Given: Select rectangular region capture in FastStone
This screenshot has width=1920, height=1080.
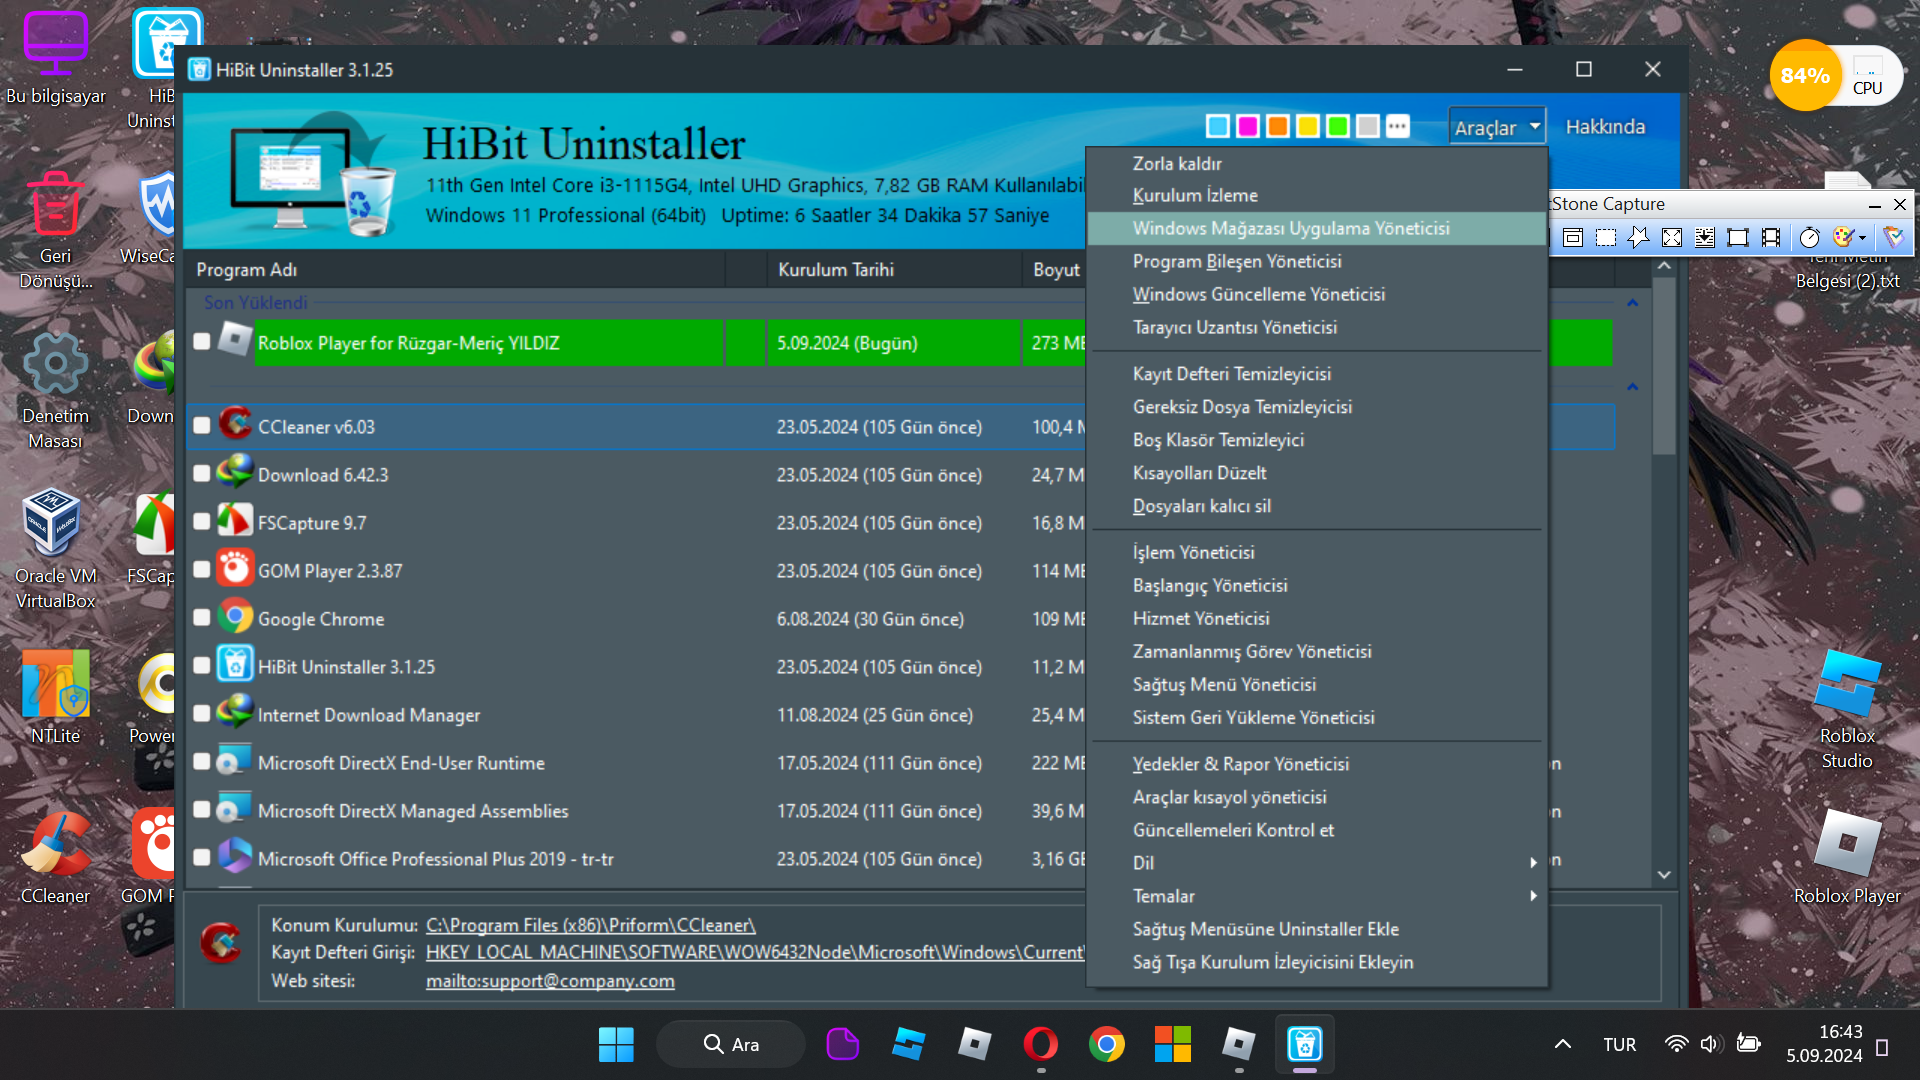Looking at the screenshot, I should tap(1606, 237).
